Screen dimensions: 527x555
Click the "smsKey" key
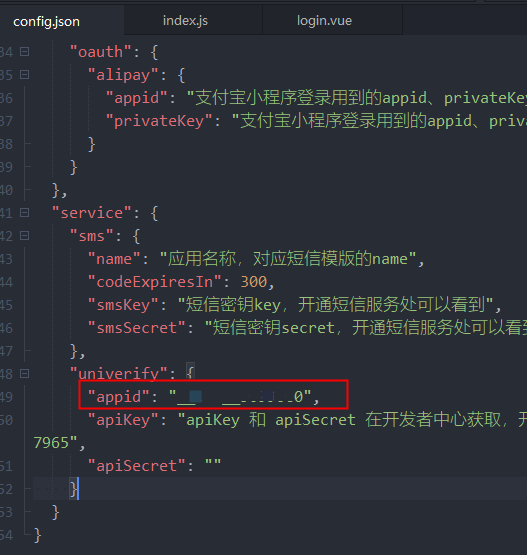pyautogui.click(x=123, y=305)
